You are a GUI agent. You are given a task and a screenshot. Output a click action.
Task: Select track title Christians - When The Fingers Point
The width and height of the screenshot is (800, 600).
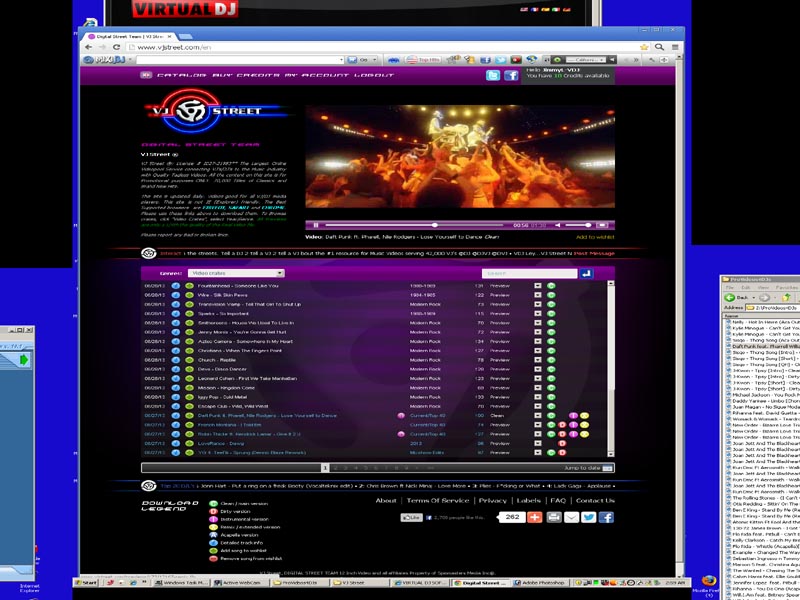240,351
